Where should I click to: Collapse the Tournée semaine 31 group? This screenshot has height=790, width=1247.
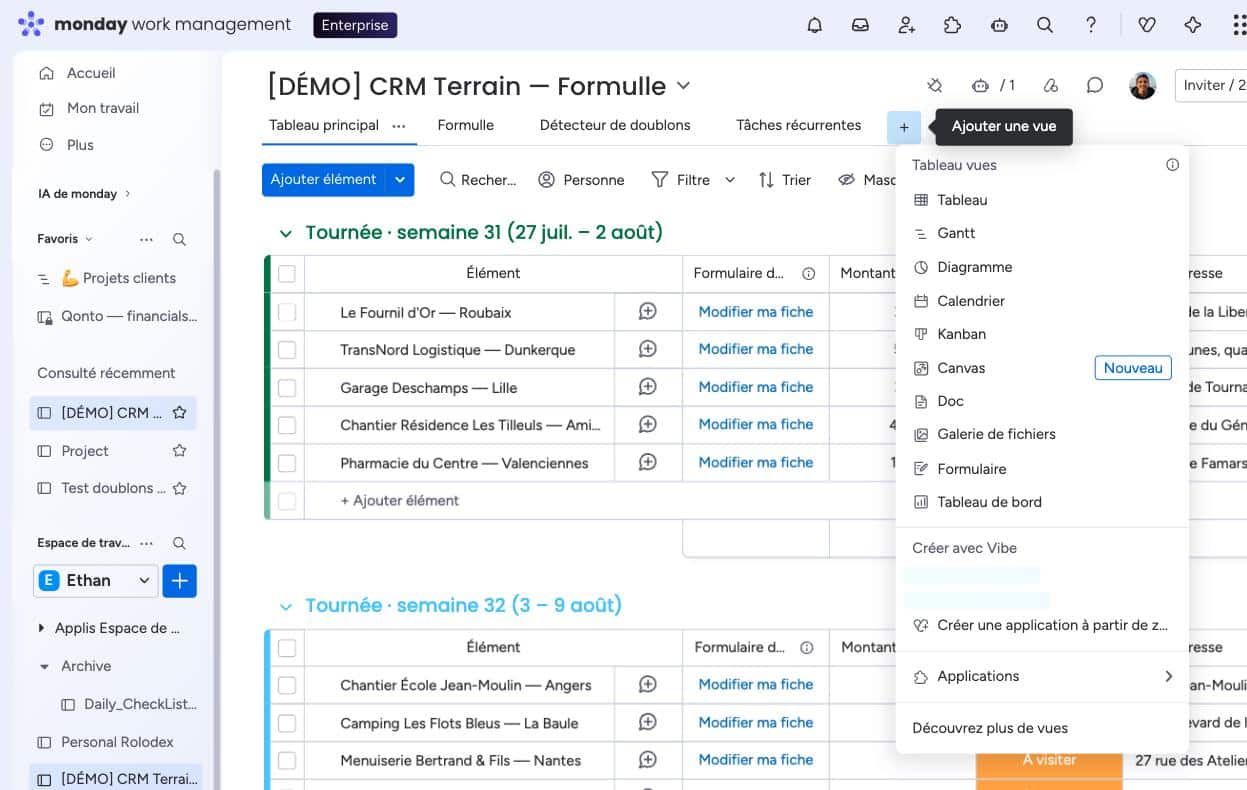tap(286, 233)
